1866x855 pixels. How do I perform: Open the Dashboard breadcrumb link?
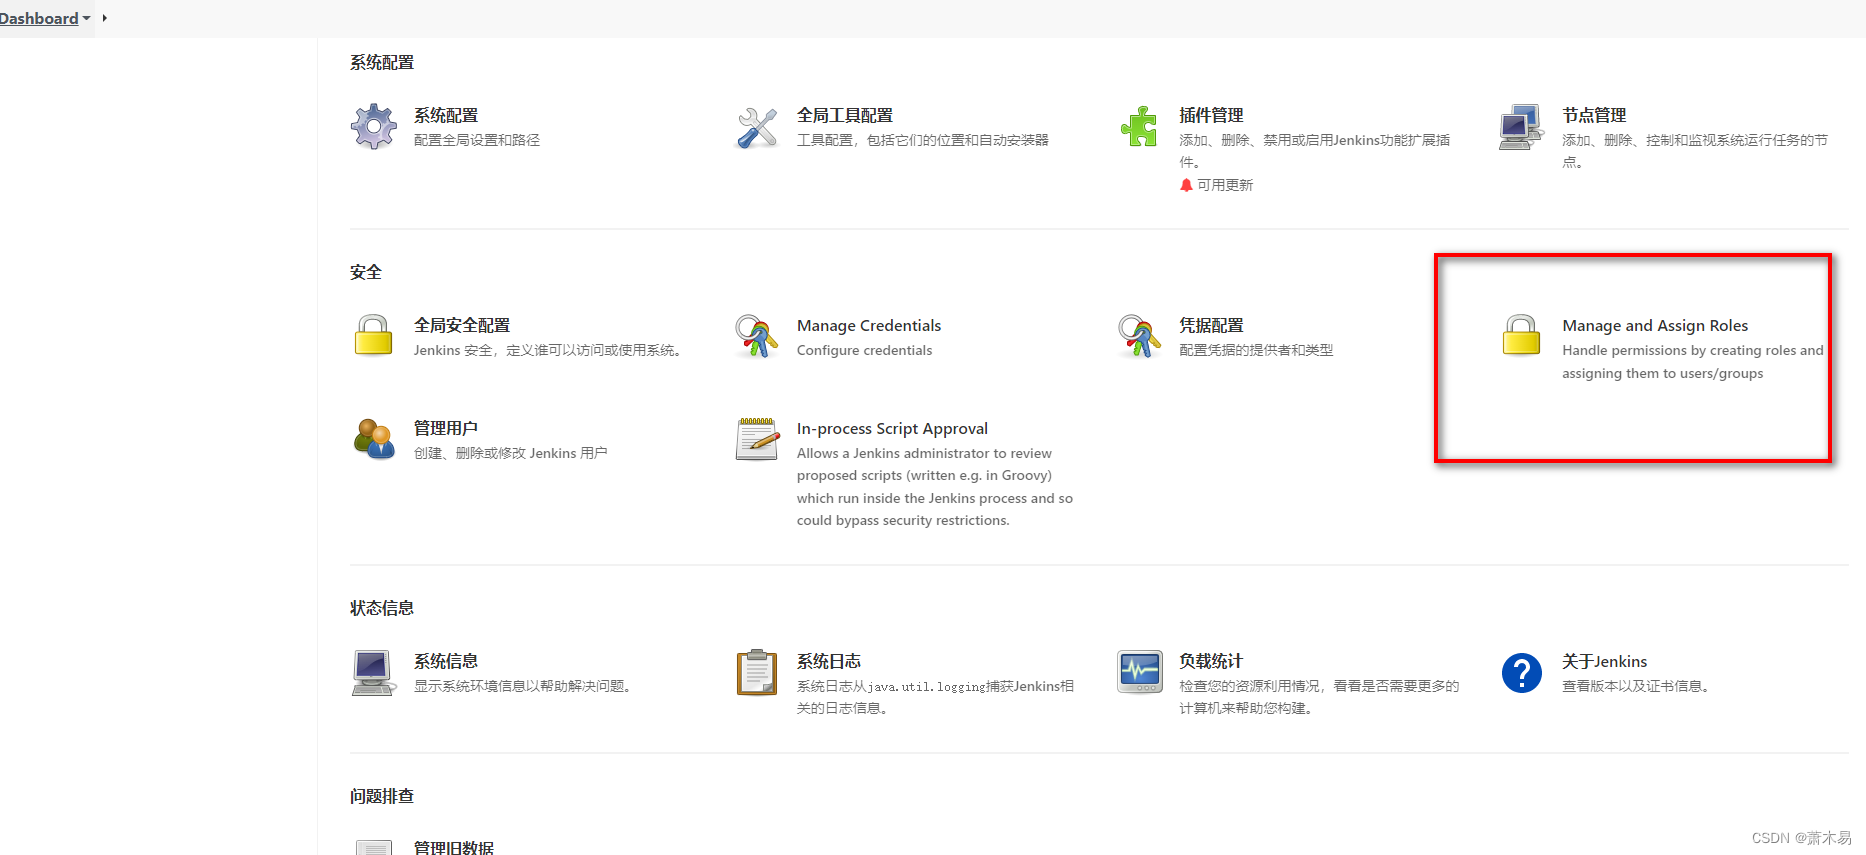(39, 18)
